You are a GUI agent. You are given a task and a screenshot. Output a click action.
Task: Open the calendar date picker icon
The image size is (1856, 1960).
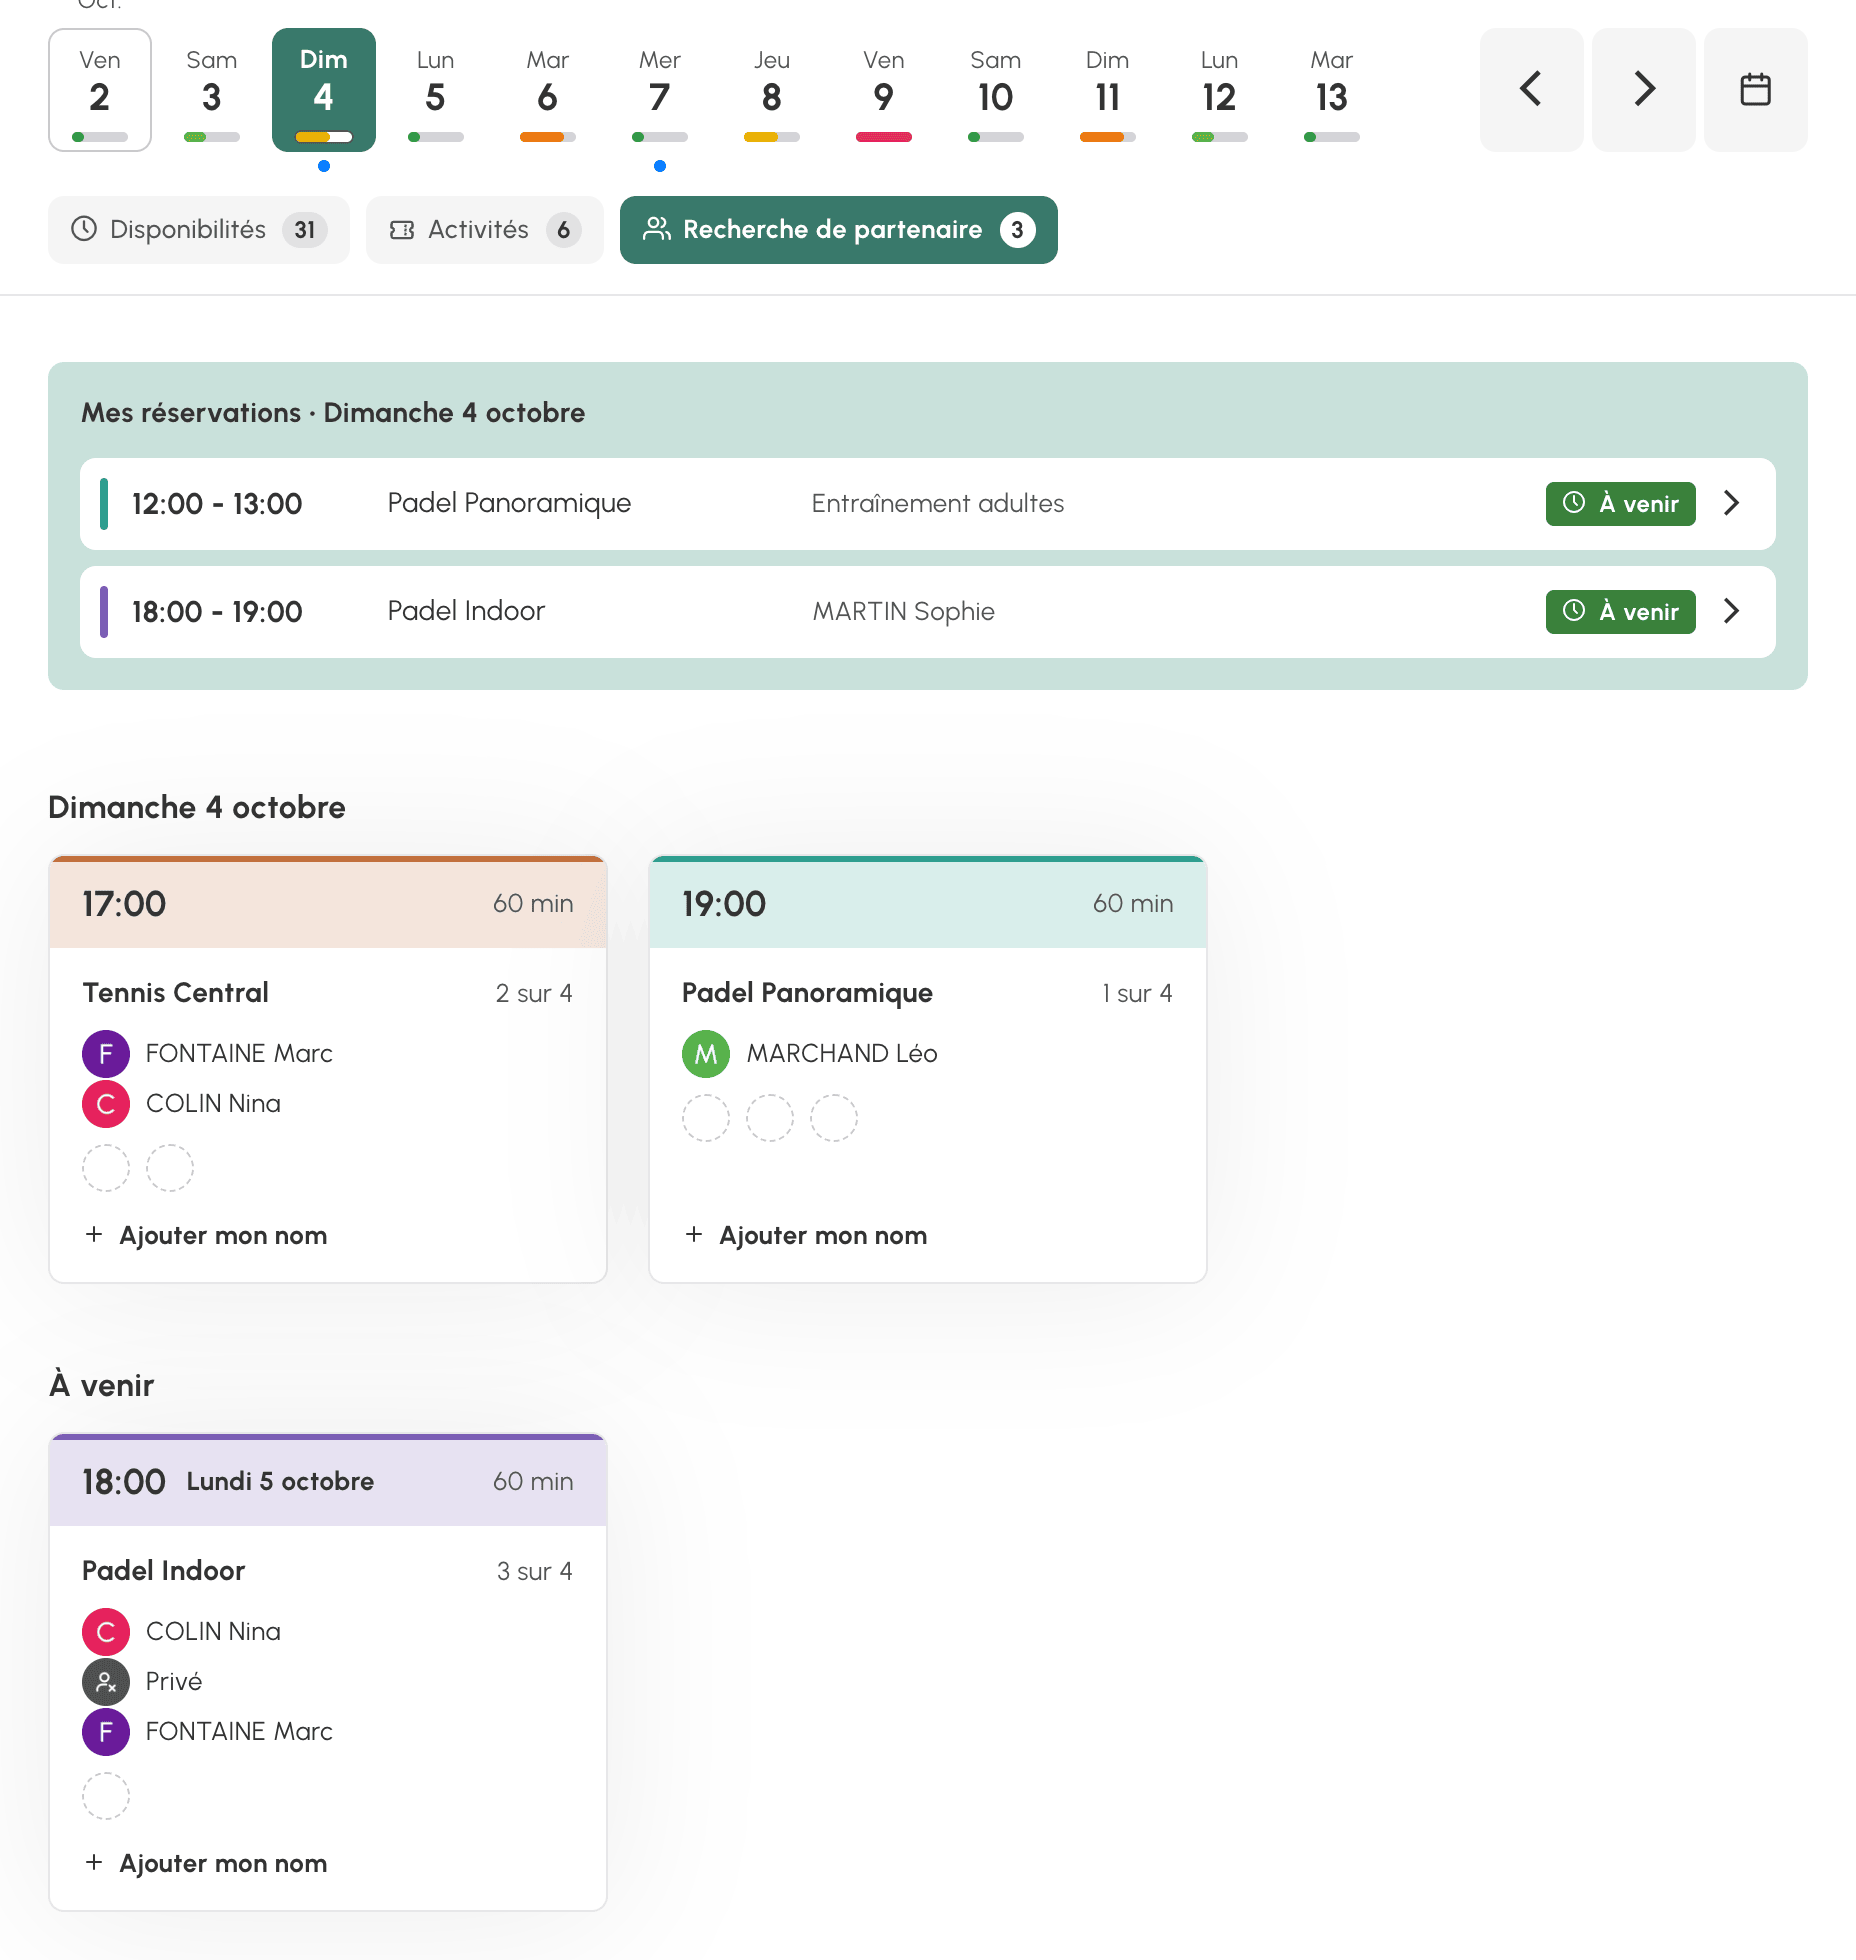(x=1755, y=90)
